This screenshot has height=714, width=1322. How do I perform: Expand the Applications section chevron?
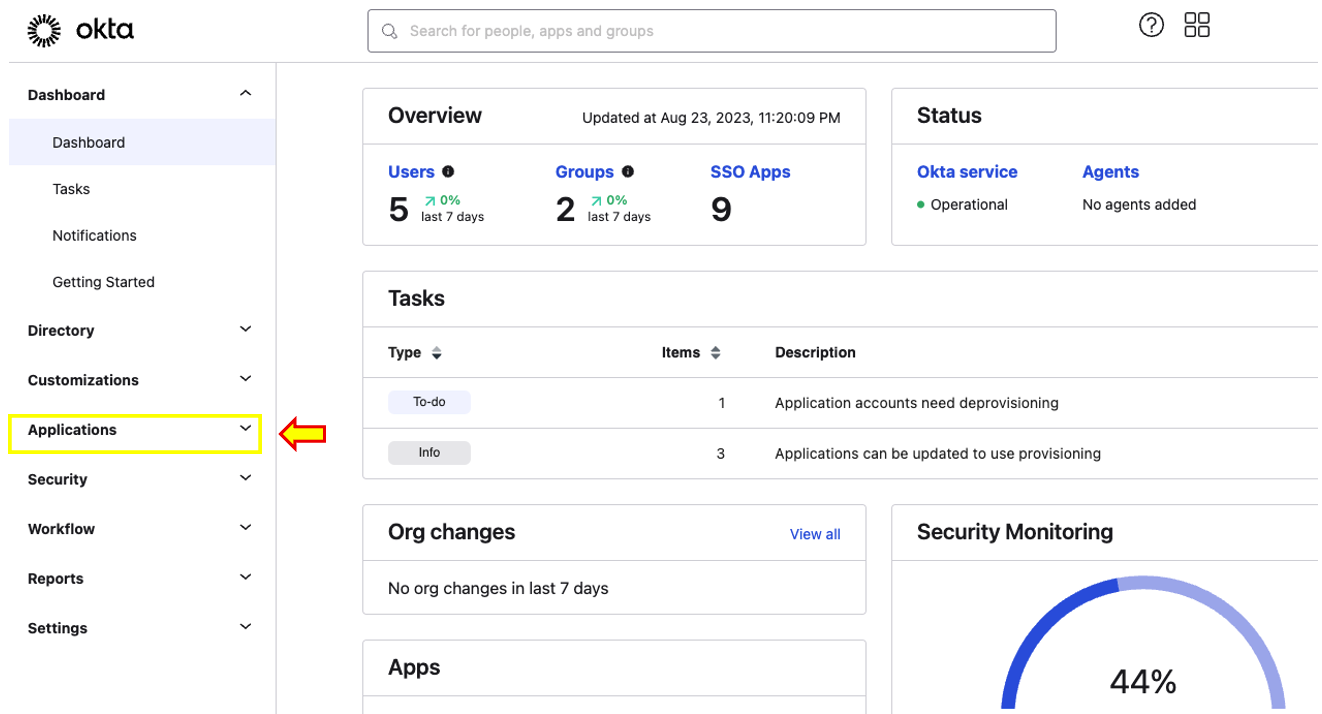point(246,429)
